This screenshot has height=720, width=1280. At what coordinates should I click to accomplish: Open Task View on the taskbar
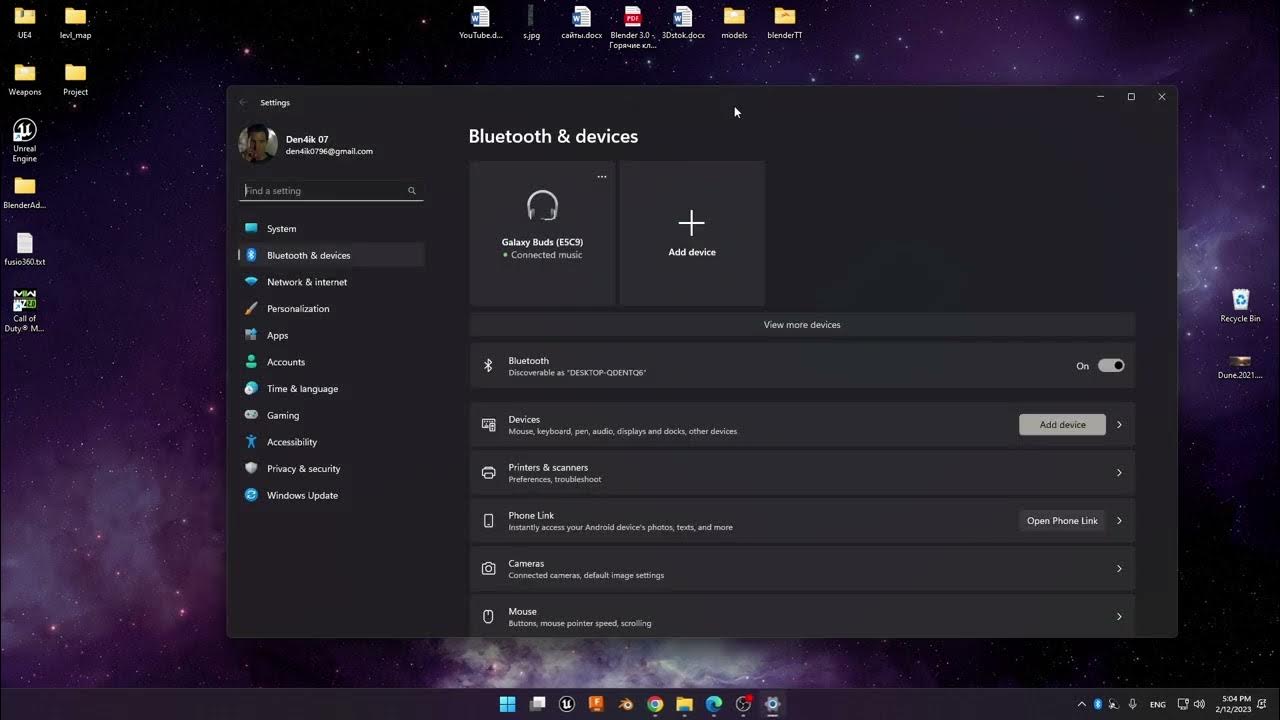537,704
